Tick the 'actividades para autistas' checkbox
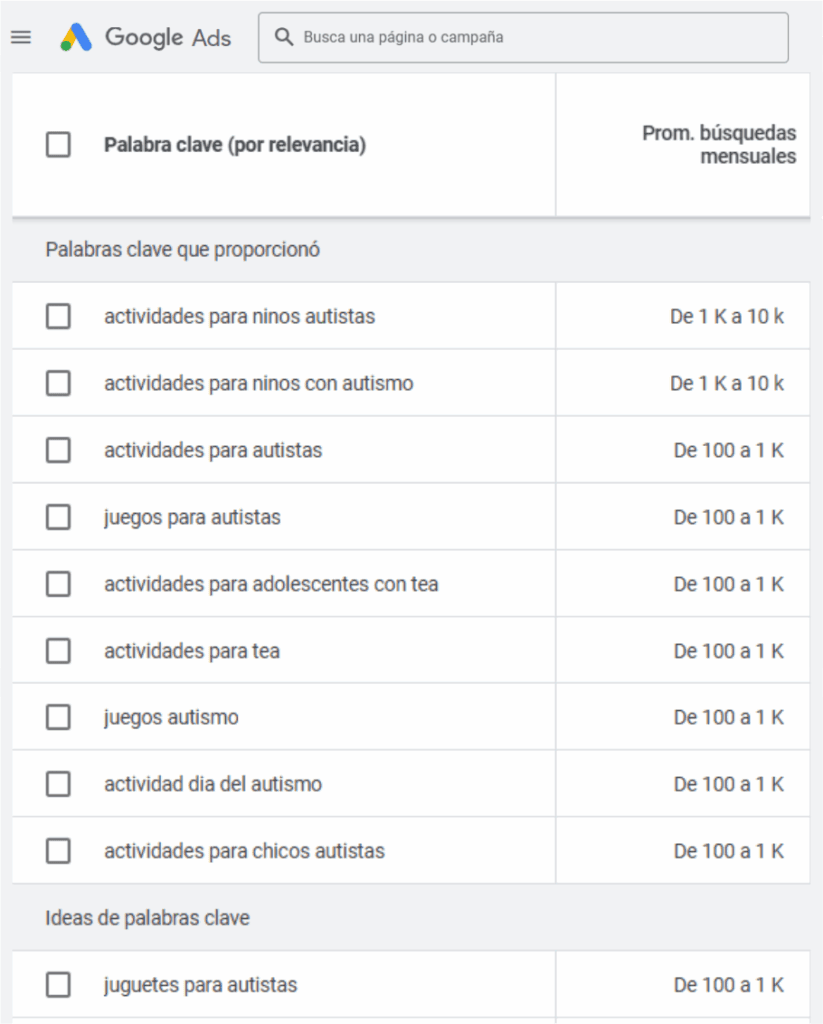 [x=58, y=450]
